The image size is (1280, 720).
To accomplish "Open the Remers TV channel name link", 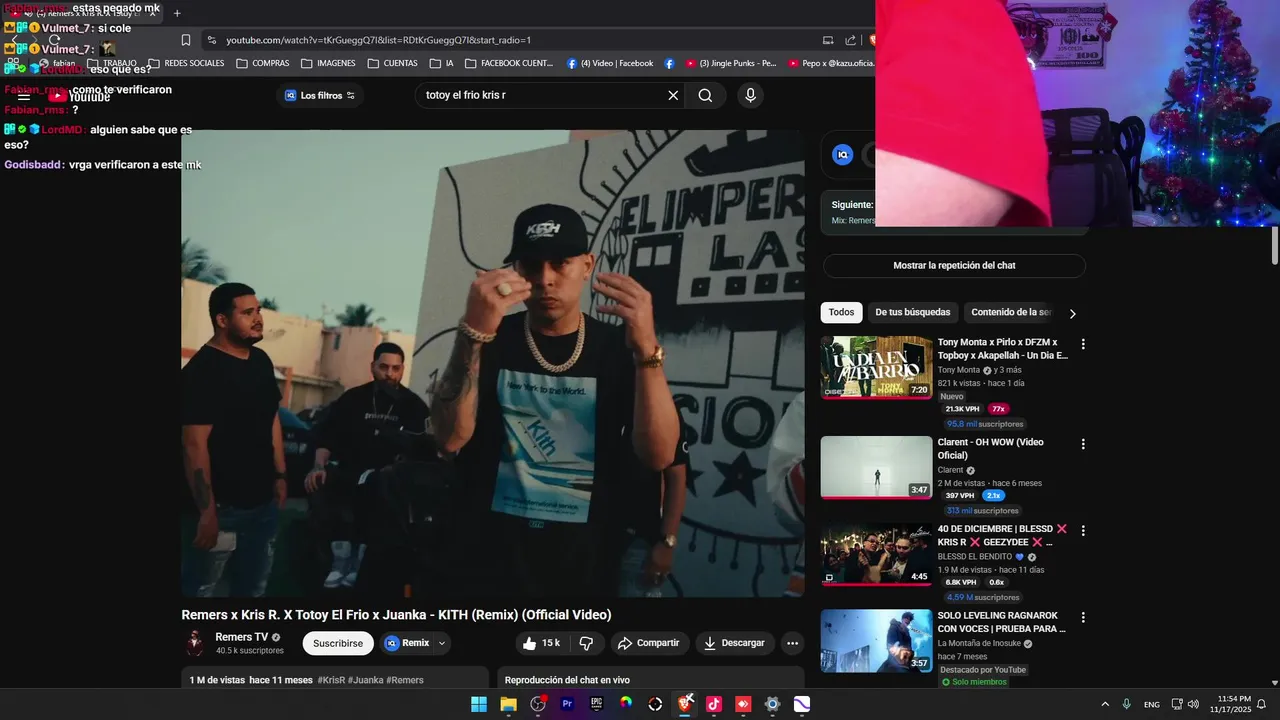I will [241, 637].
